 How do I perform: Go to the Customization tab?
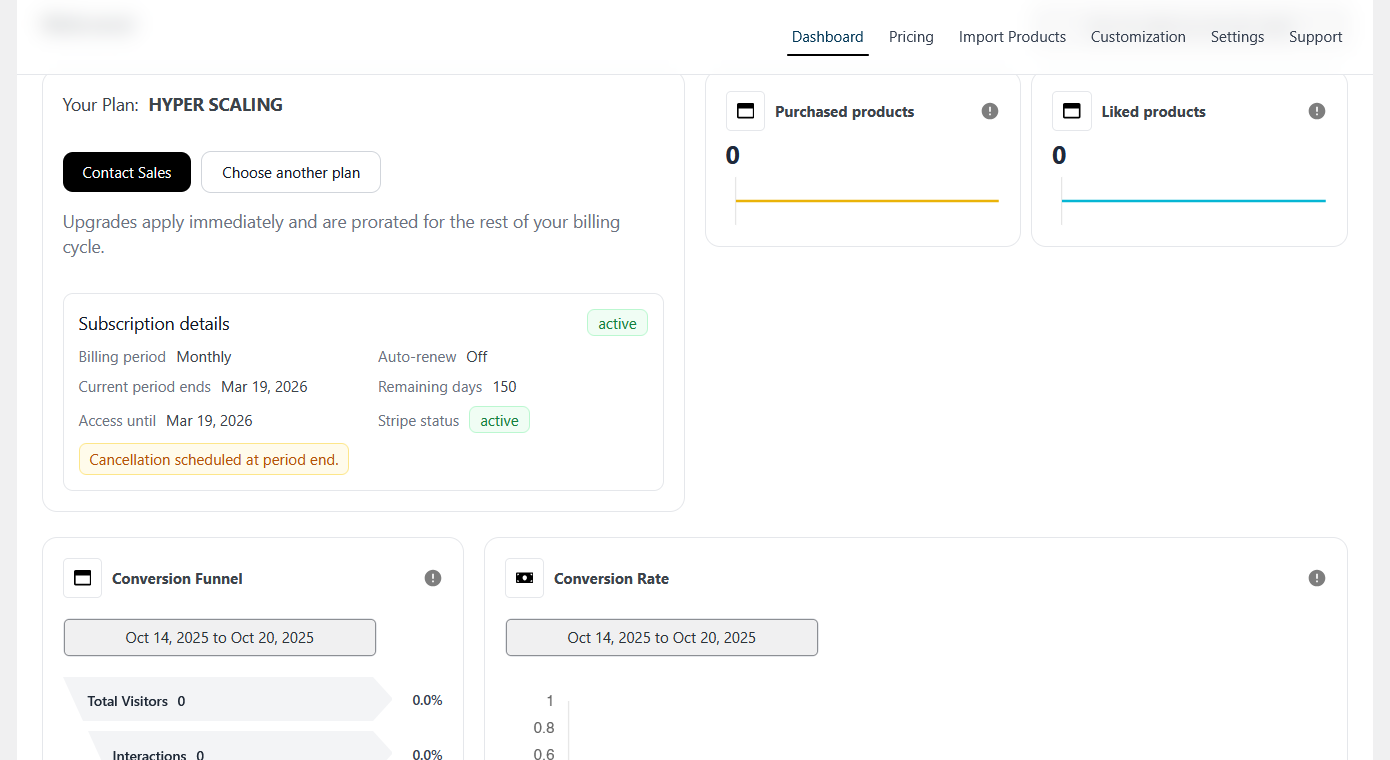1138,37
